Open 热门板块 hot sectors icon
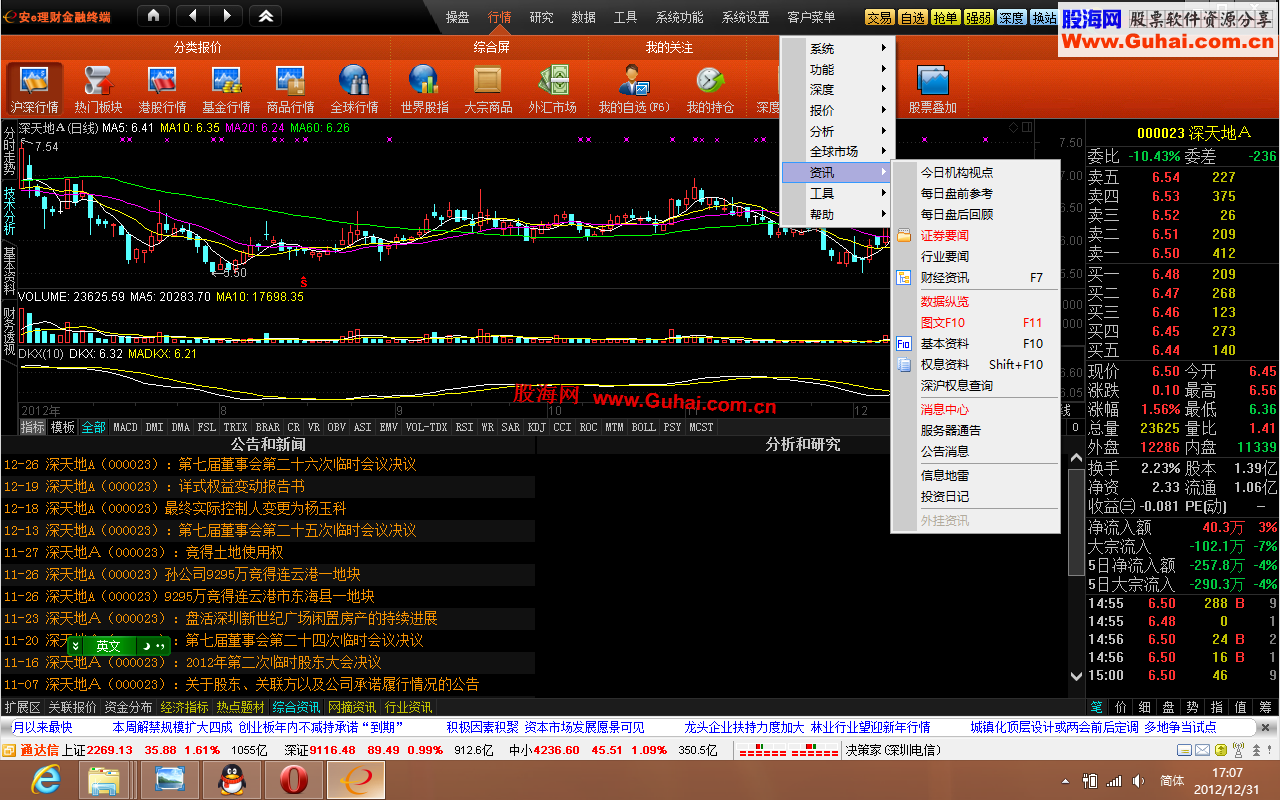The width and height of the screenshot is (1280, 800). [x=98, y=90]
